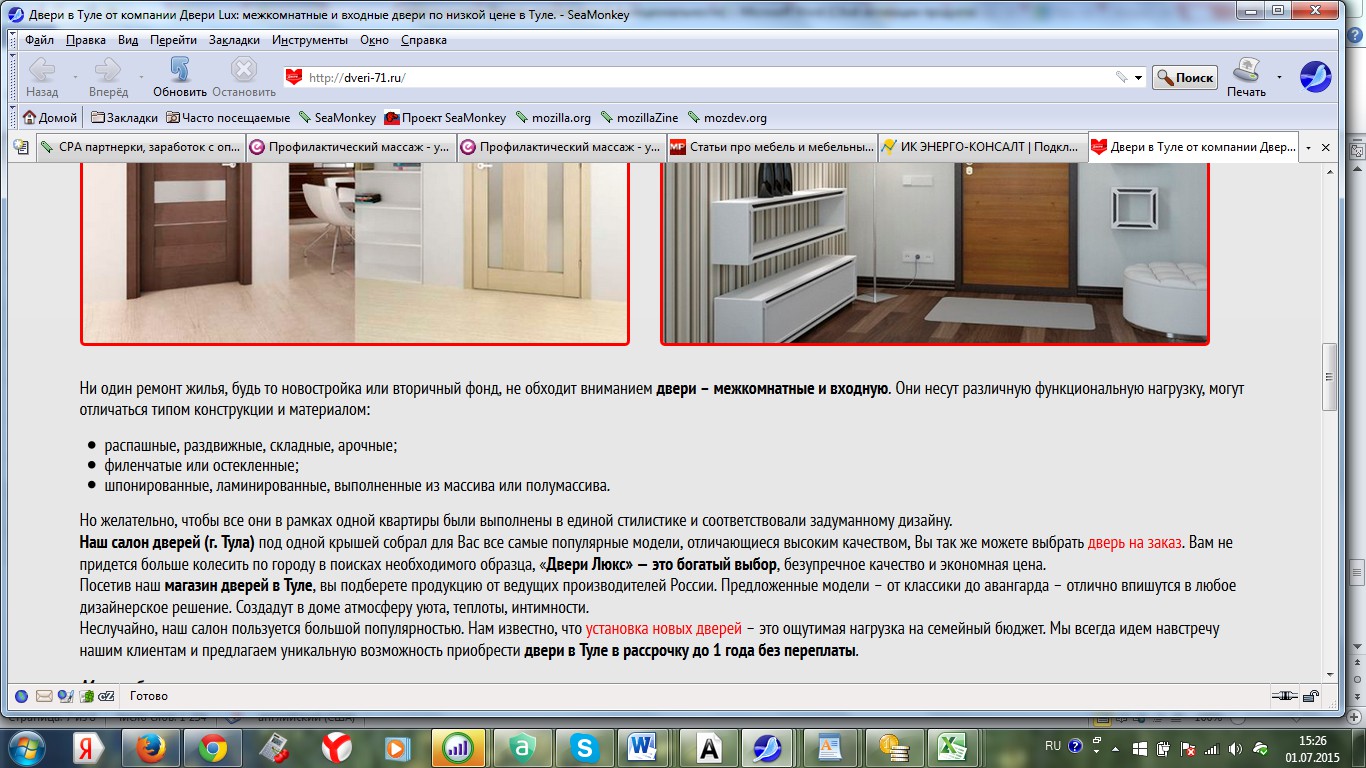The width and height of the screenshot is (1366, 768).
Task: Switch to the CPA партнерки tab
Action: pos(140,147)
